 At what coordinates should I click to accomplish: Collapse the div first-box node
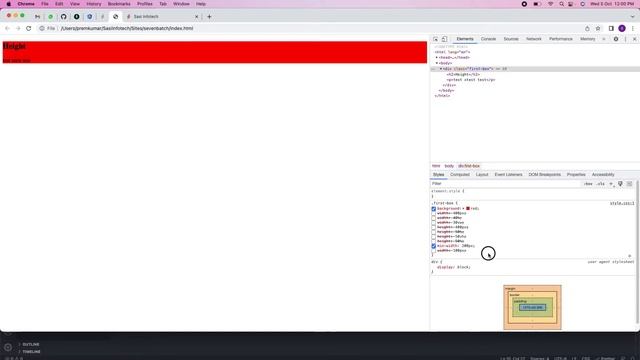coord(441,69)
